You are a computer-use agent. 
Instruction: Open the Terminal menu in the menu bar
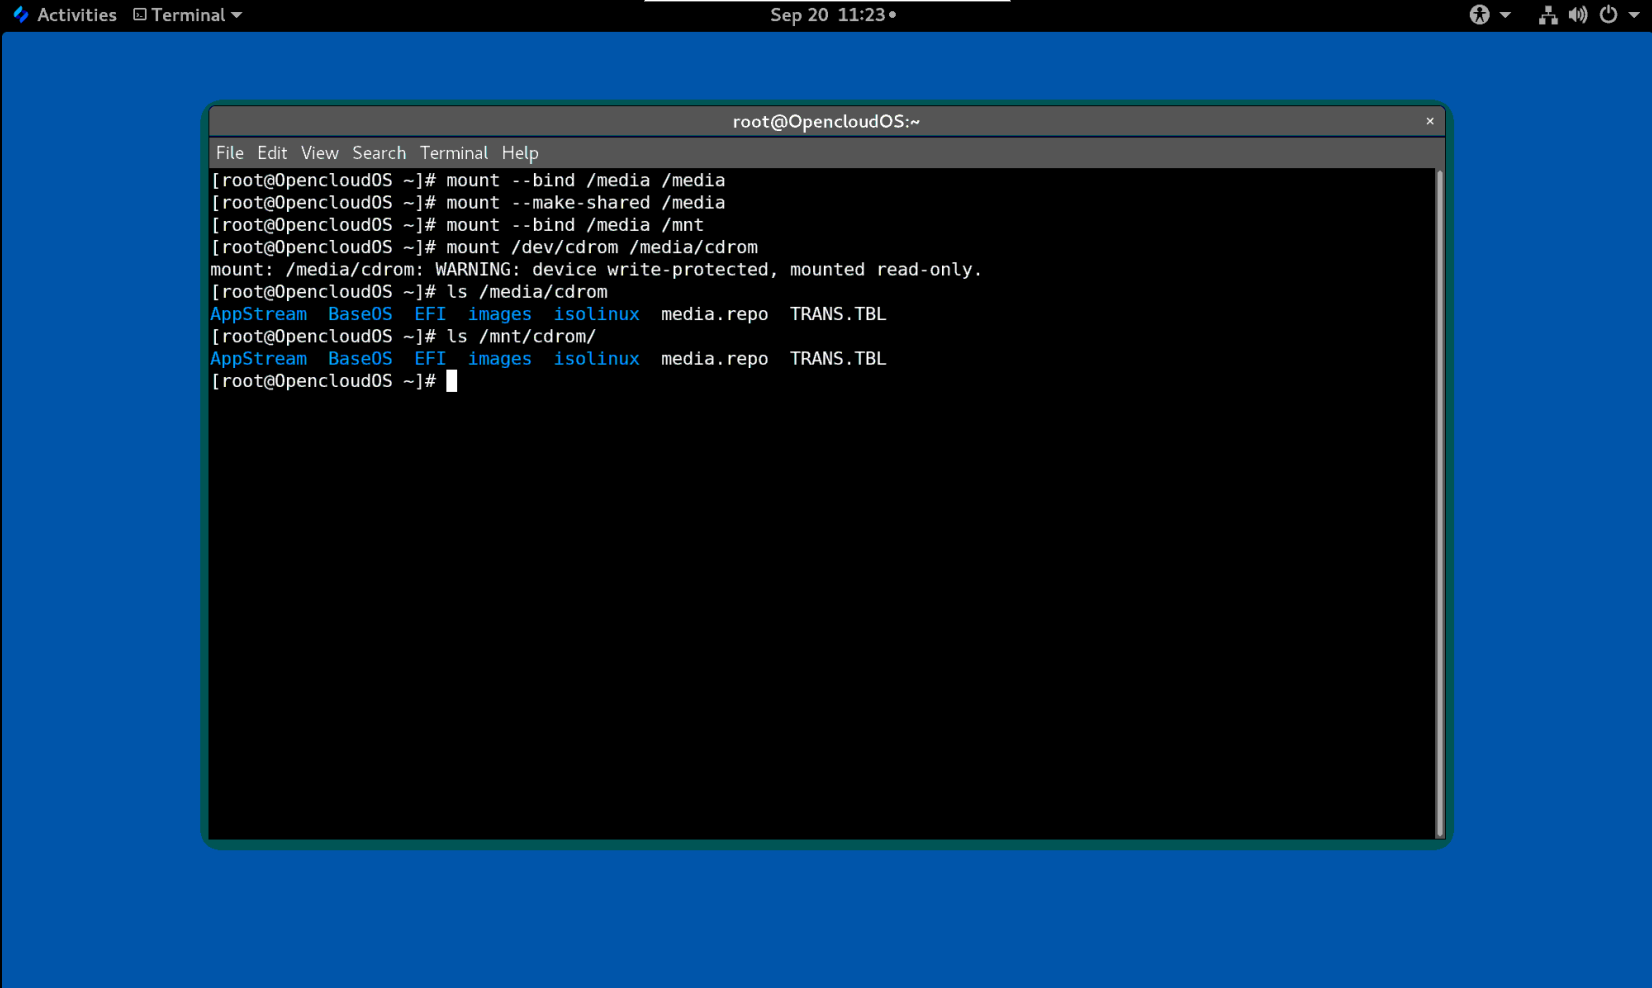click(x=454, y=153)
